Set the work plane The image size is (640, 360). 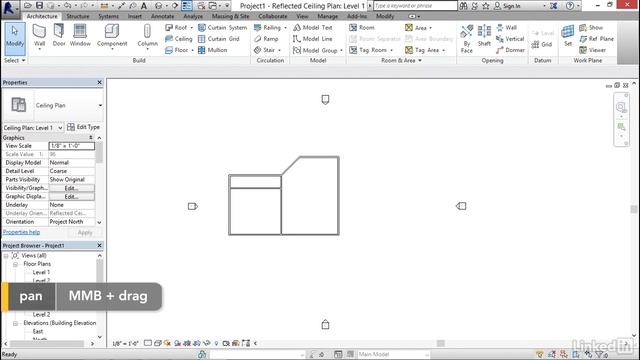click(568, 36)
